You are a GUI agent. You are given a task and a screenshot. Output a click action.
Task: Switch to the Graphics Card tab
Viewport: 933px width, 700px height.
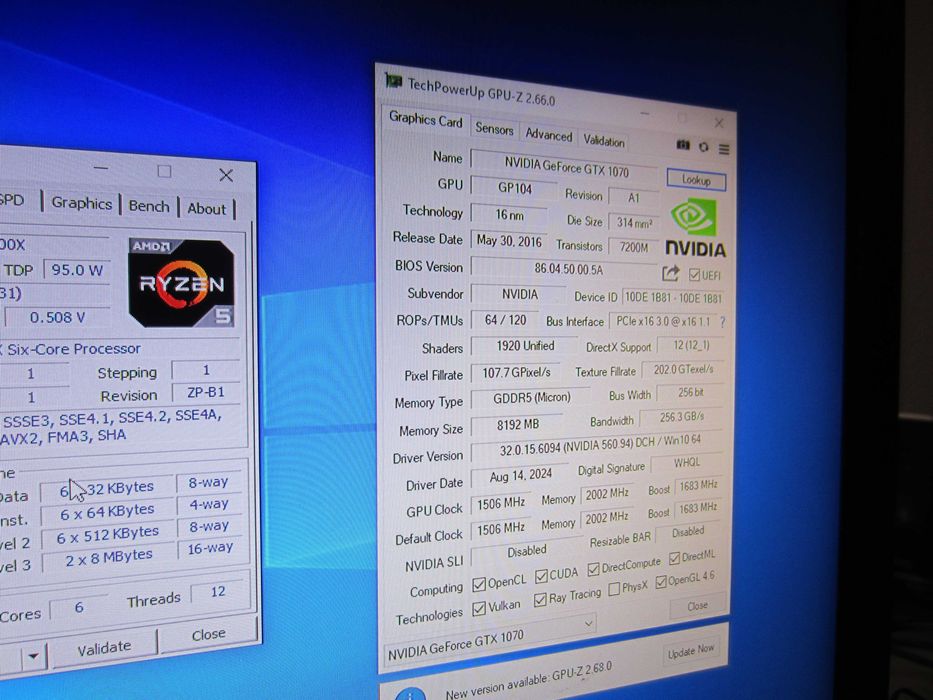(425, 120)
